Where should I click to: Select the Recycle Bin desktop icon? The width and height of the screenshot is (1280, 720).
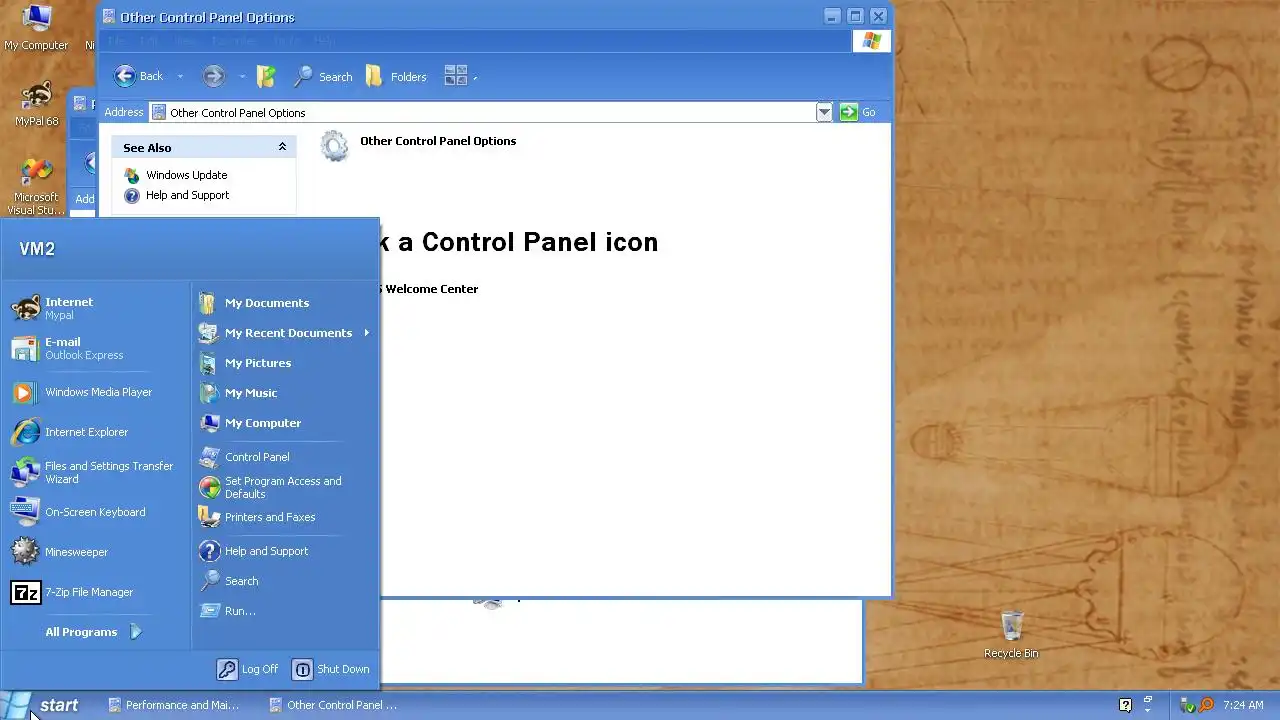pyautogui.click(x=1011, y=635)
